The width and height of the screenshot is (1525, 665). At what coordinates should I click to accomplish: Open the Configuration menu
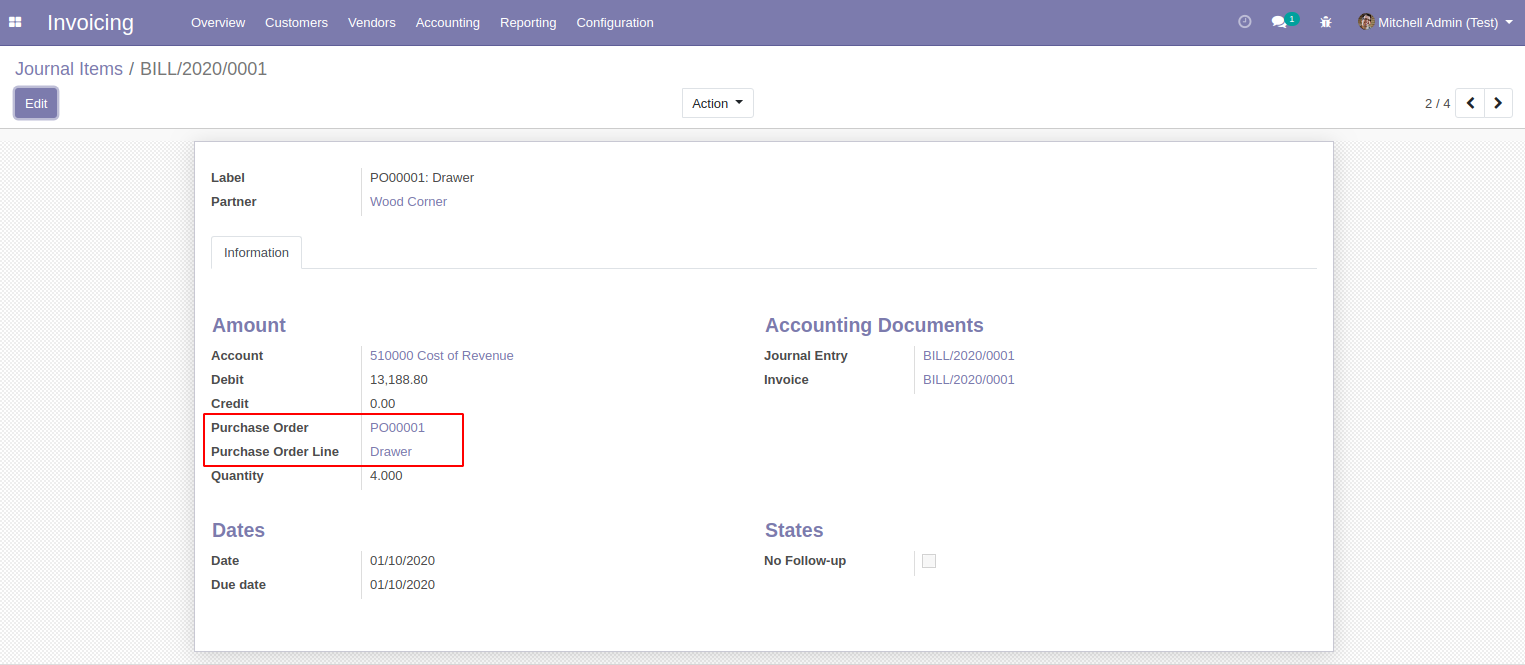tap(614, 22)
